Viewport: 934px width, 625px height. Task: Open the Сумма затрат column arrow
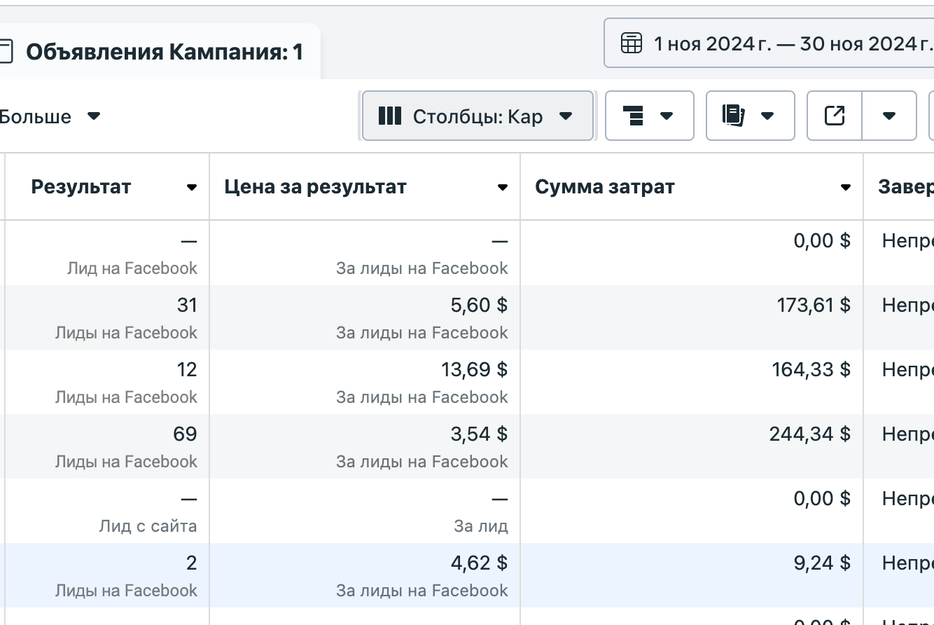pos(845,187)
